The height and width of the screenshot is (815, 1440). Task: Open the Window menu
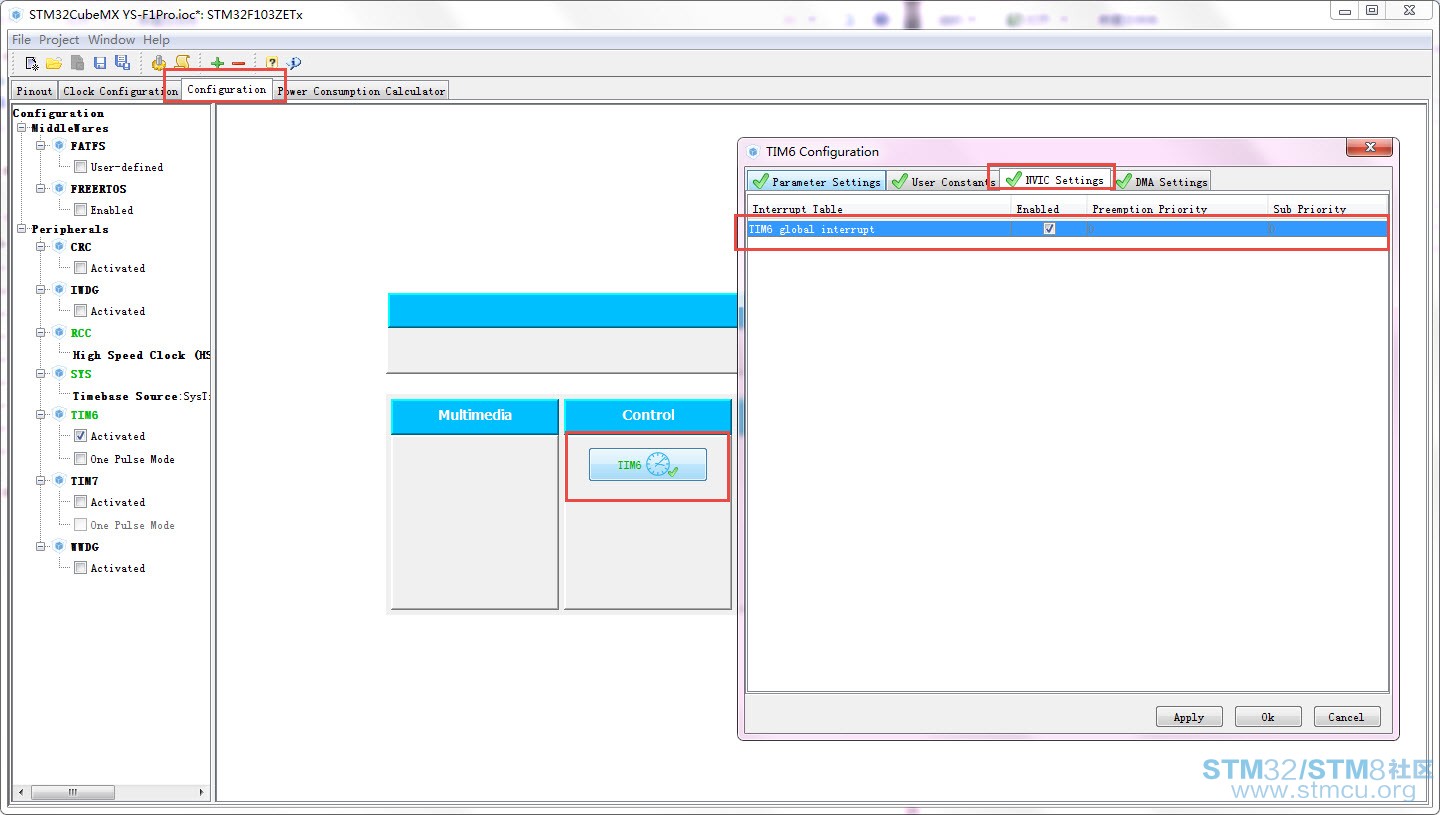coord(111,40)
